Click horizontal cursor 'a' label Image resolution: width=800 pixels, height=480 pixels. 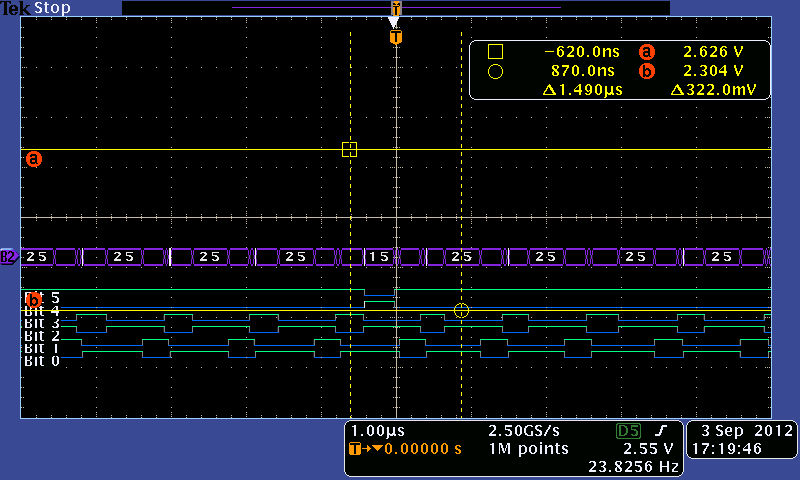coord(34,159)
